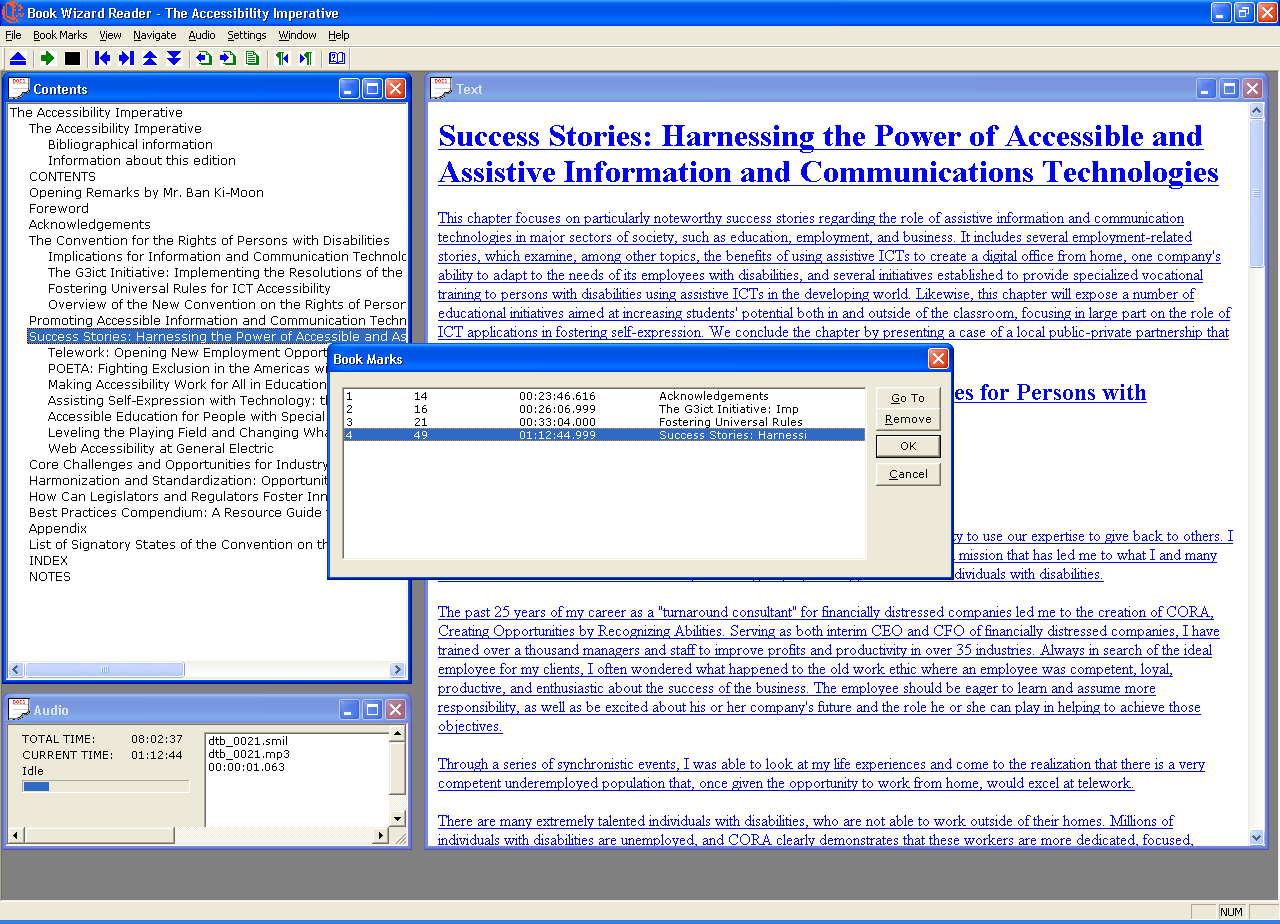Click the blue double down-arrow level icon
The image size is (1280, 924).
pyautogui.click(x=174, y=59)
